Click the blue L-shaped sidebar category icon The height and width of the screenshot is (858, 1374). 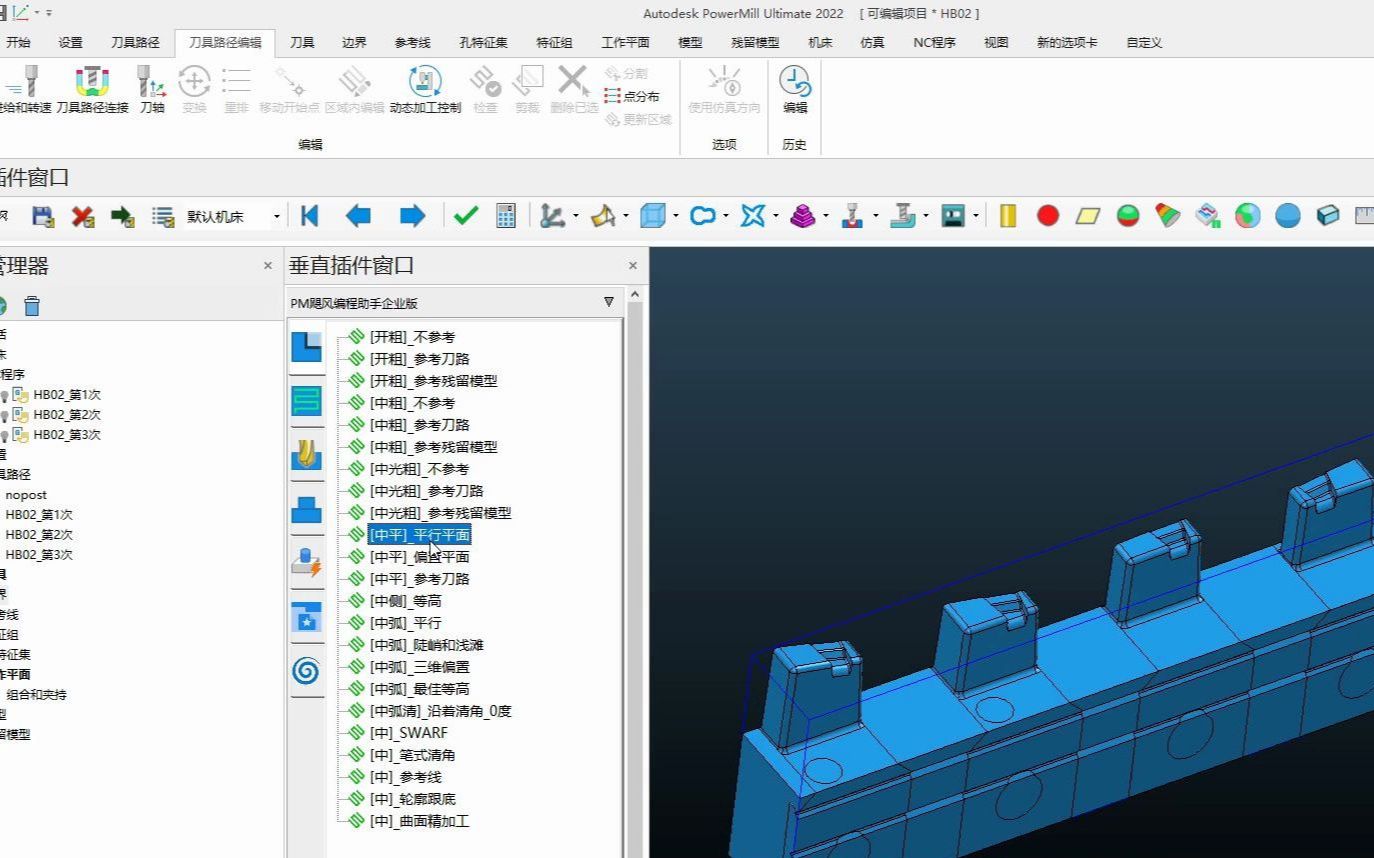tap(306, 347)
